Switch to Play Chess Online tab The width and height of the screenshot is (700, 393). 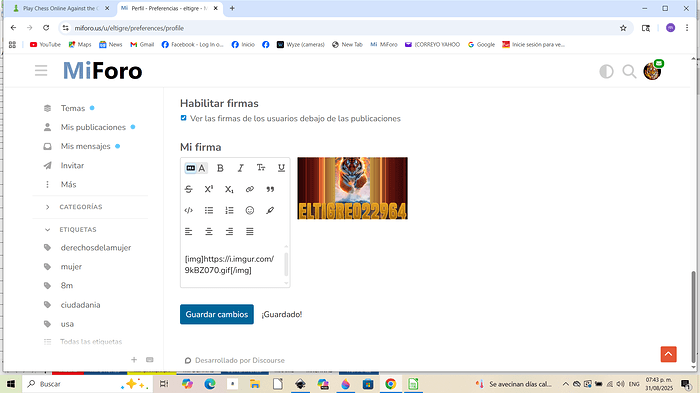60,8
